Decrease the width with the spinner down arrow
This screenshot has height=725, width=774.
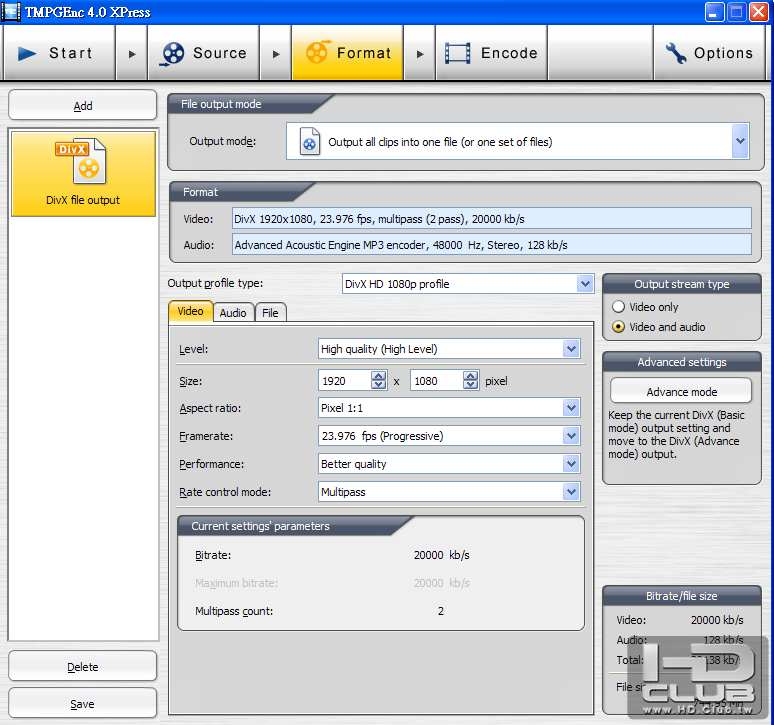[379, 385]
